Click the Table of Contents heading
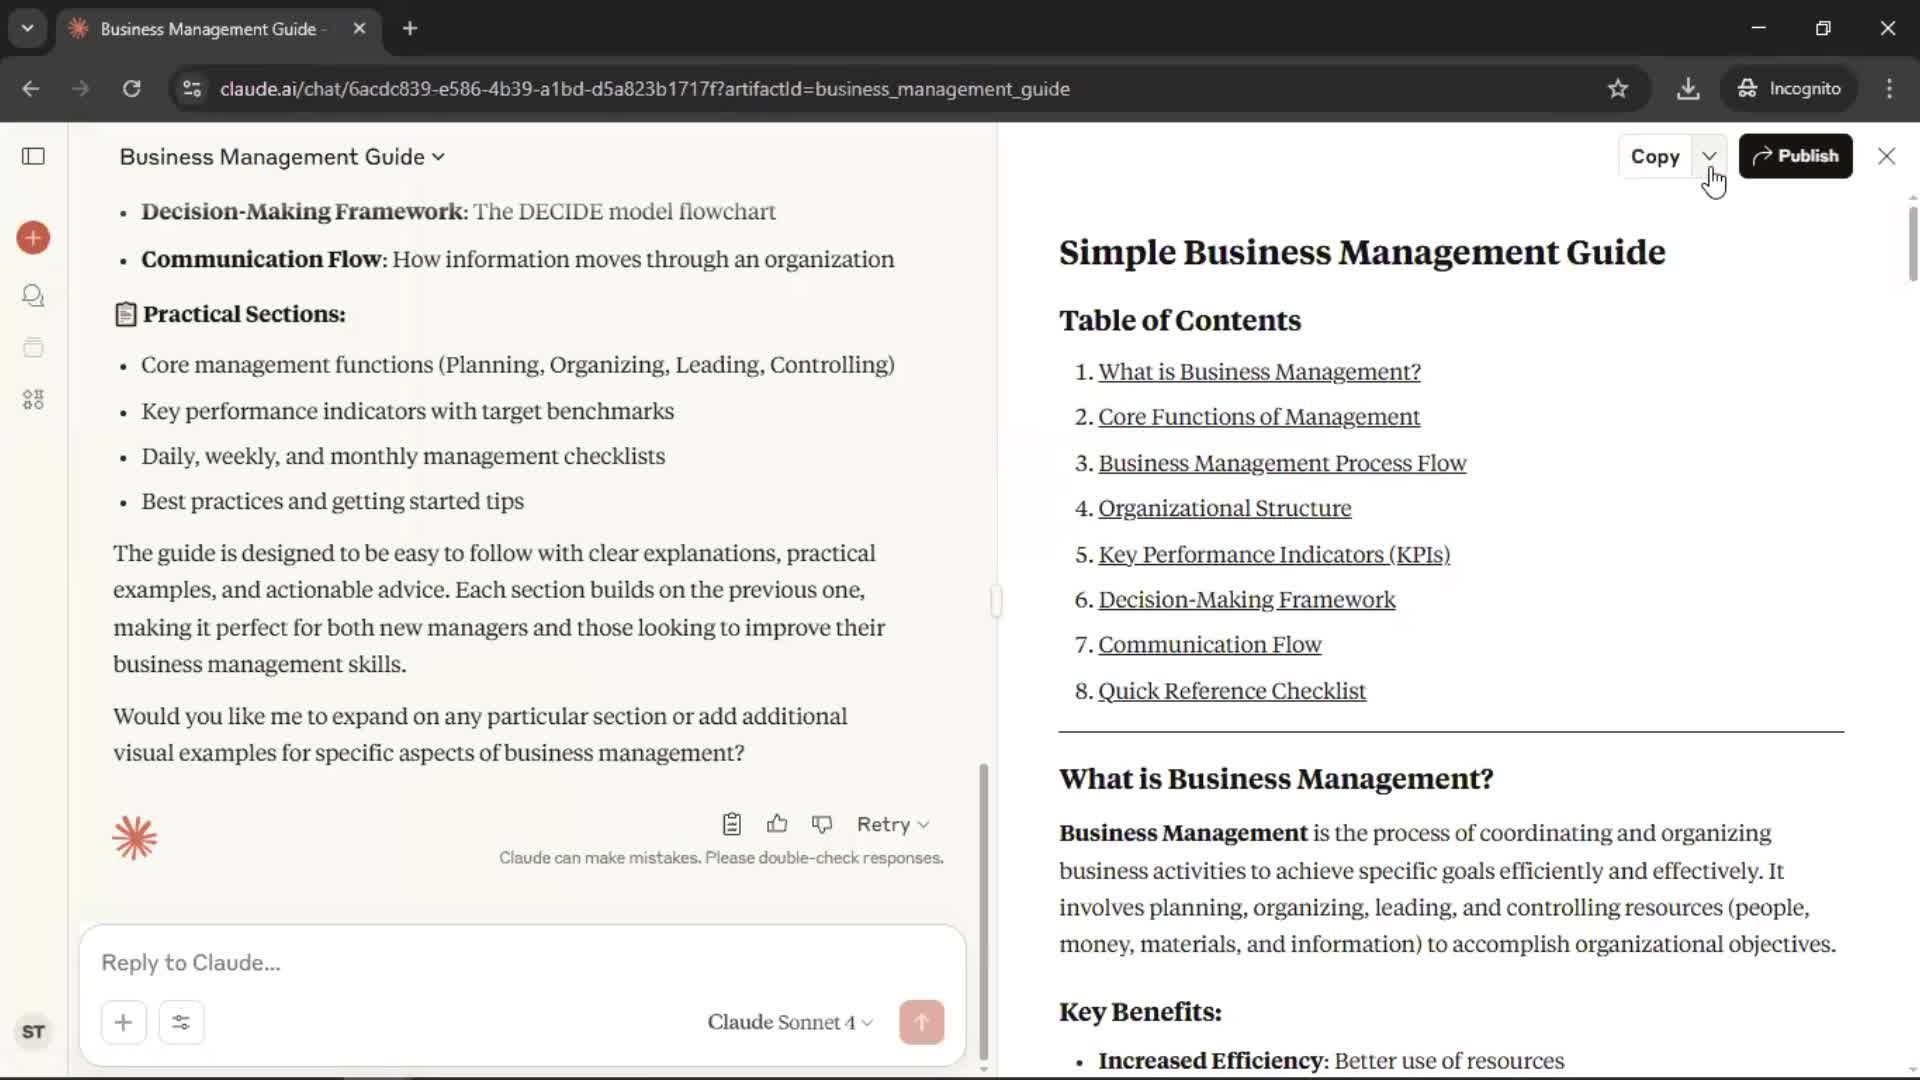1920x1080 pixels. (1180, 321)
